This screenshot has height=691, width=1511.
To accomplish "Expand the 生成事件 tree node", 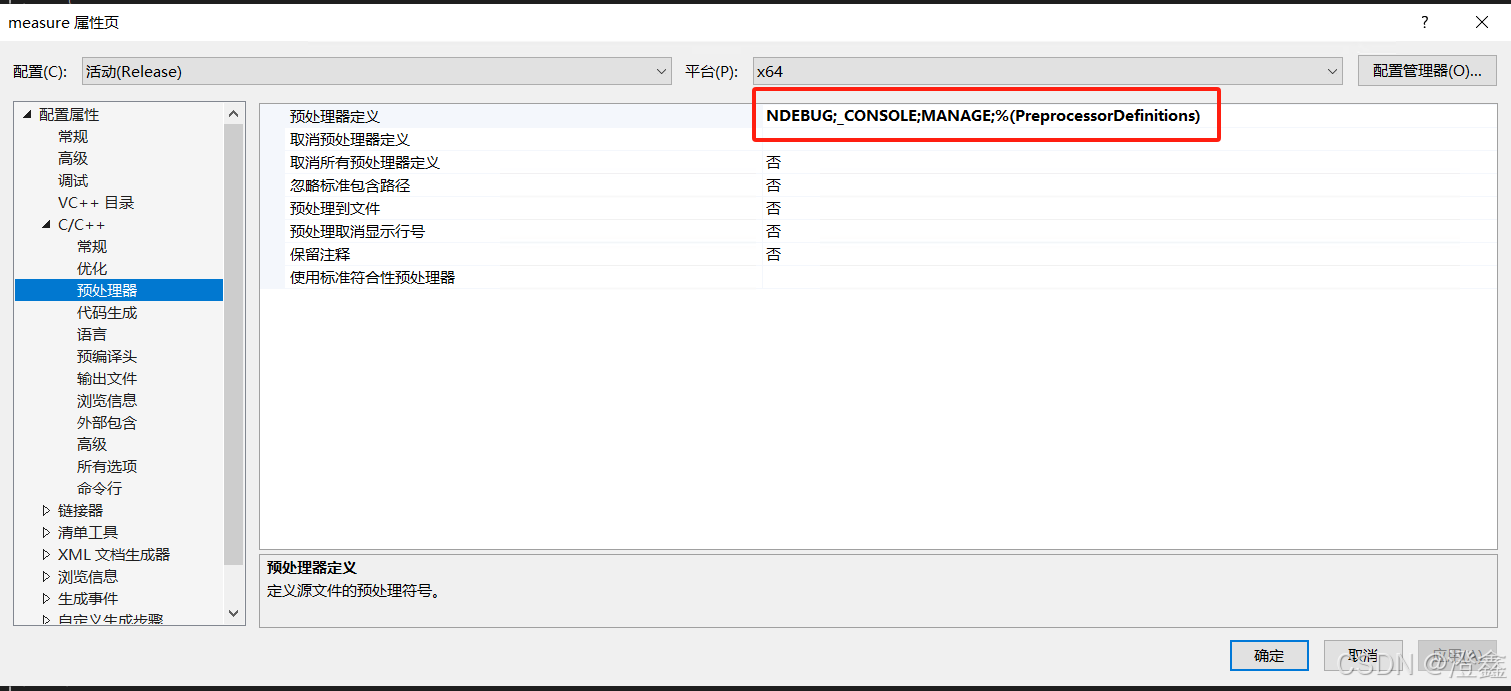I will pyautogui.click(x=46, y=599).
